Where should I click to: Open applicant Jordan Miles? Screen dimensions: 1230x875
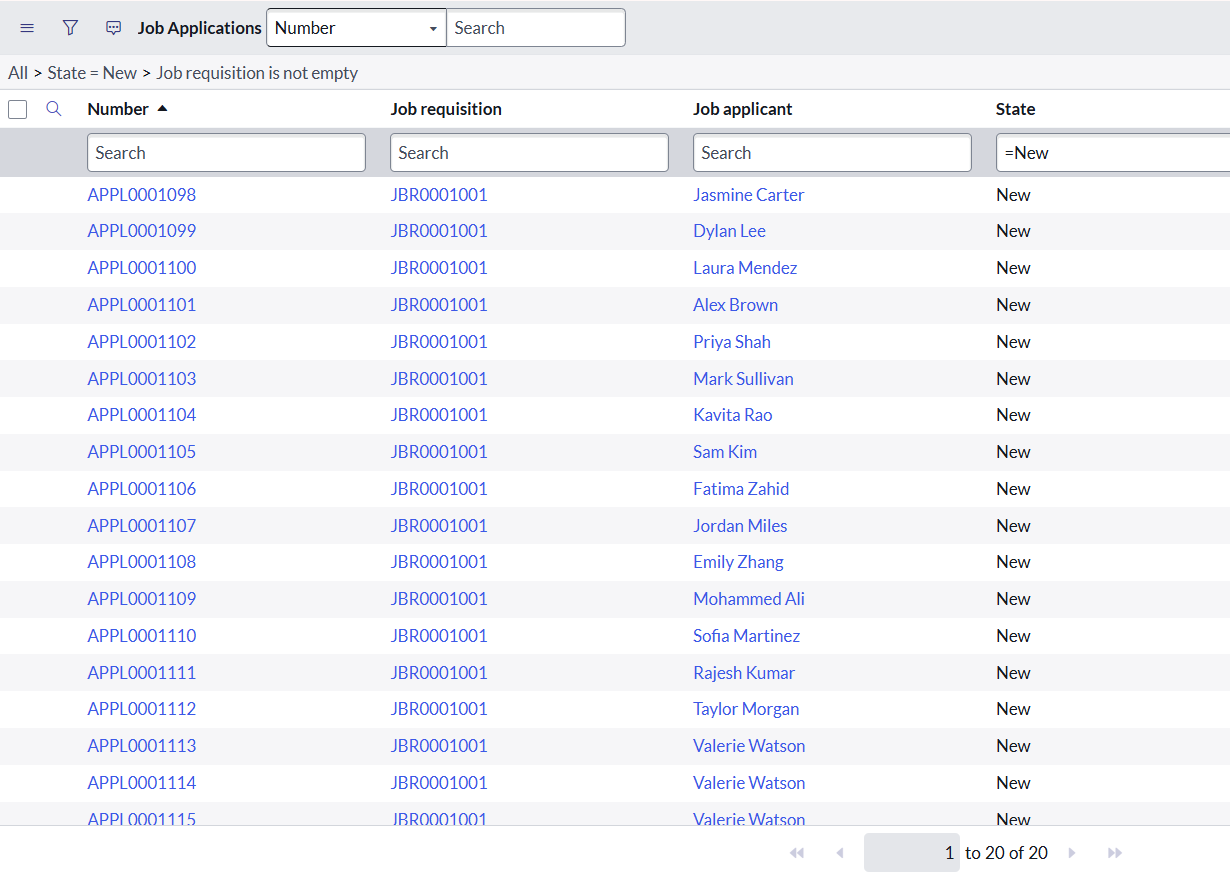click(740, 526)
